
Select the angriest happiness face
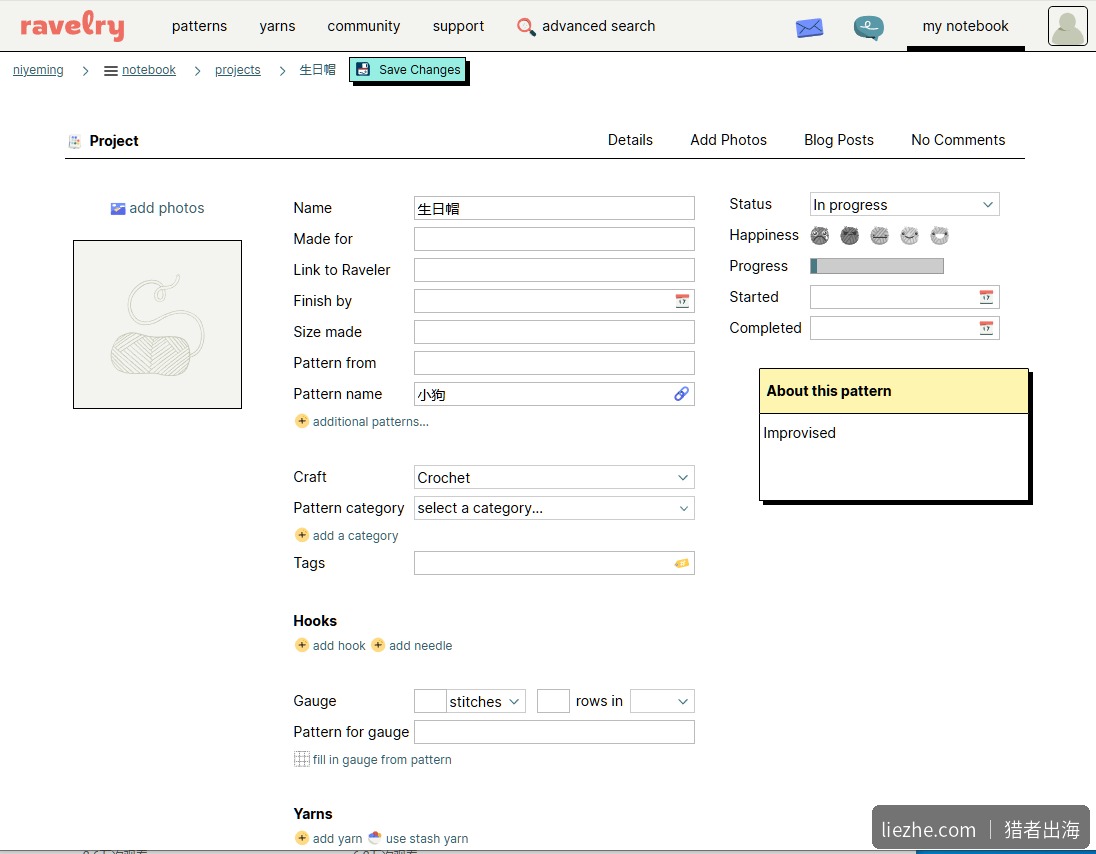pos(819,236)
